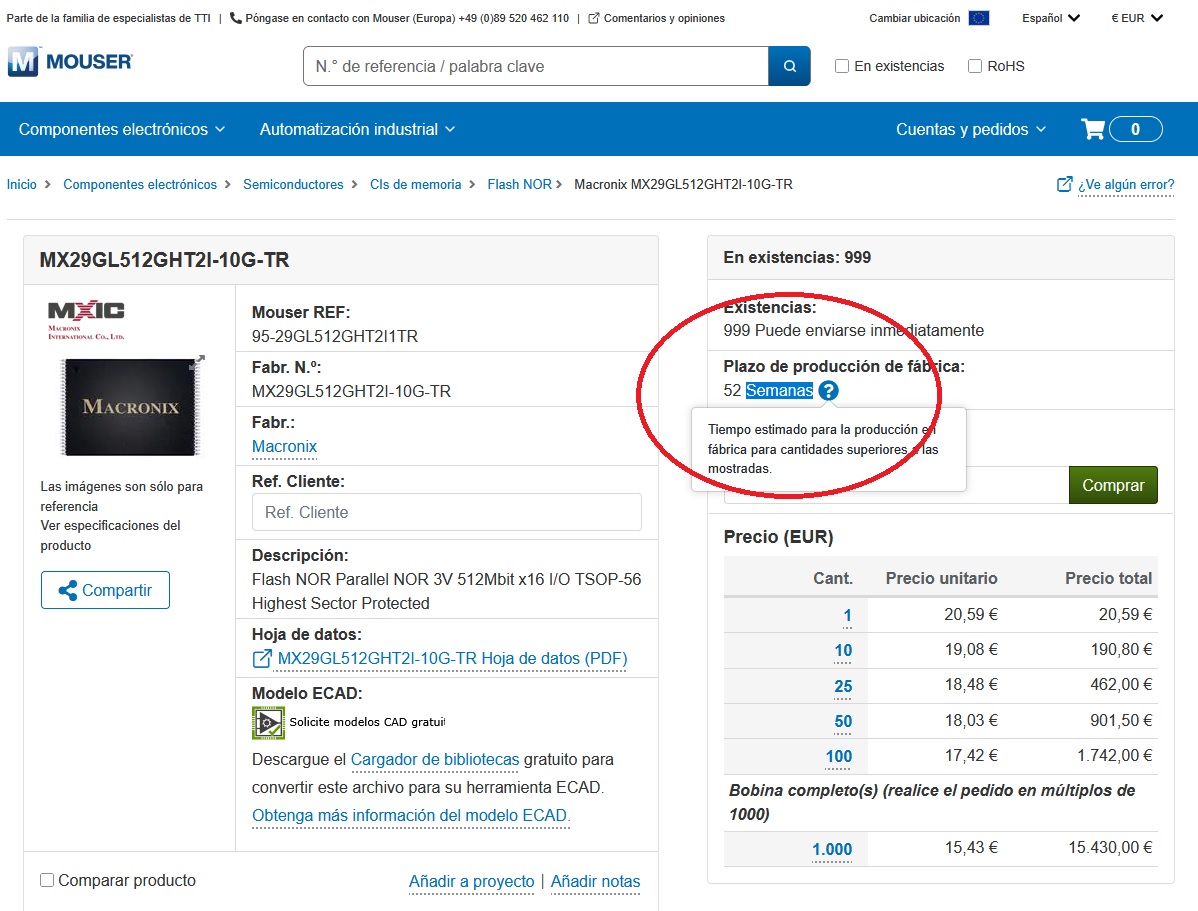Screen dimensions: 1198x911
Task: Click the 'Cambiar ubicación' link
Action: 915,18
